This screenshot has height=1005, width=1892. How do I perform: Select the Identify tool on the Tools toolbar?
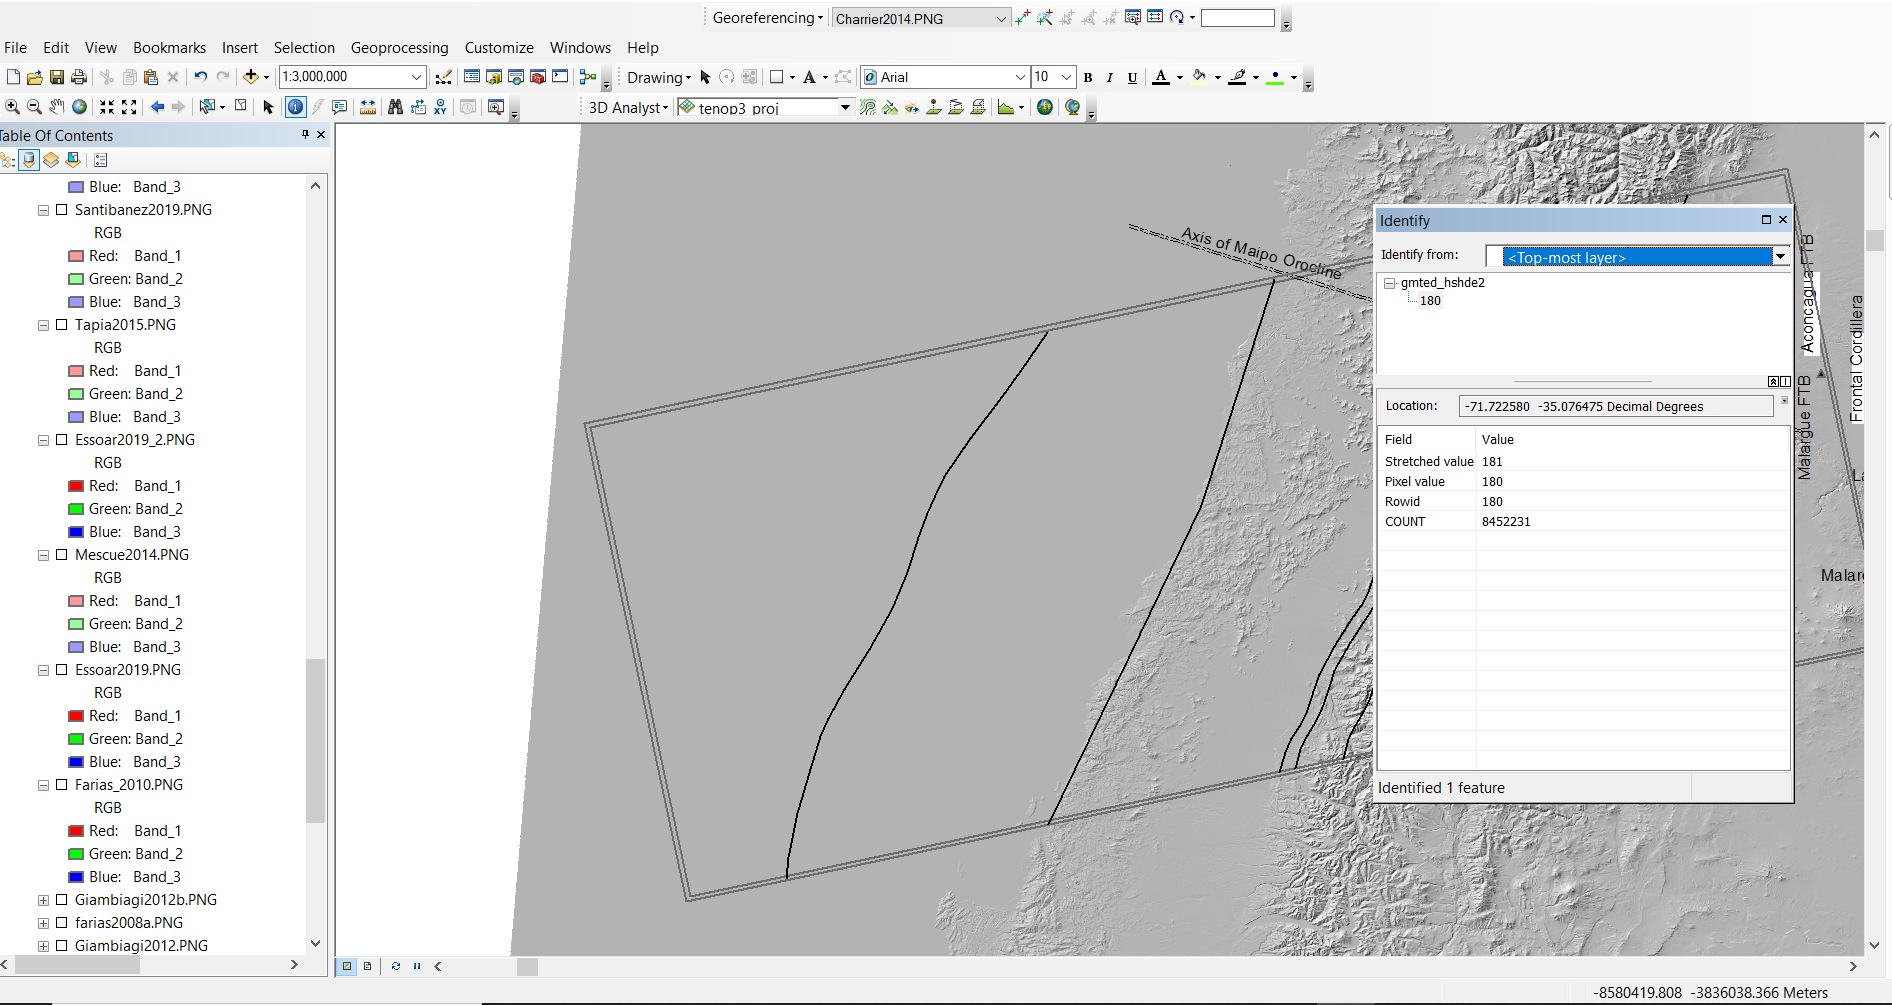click(295, 107)
